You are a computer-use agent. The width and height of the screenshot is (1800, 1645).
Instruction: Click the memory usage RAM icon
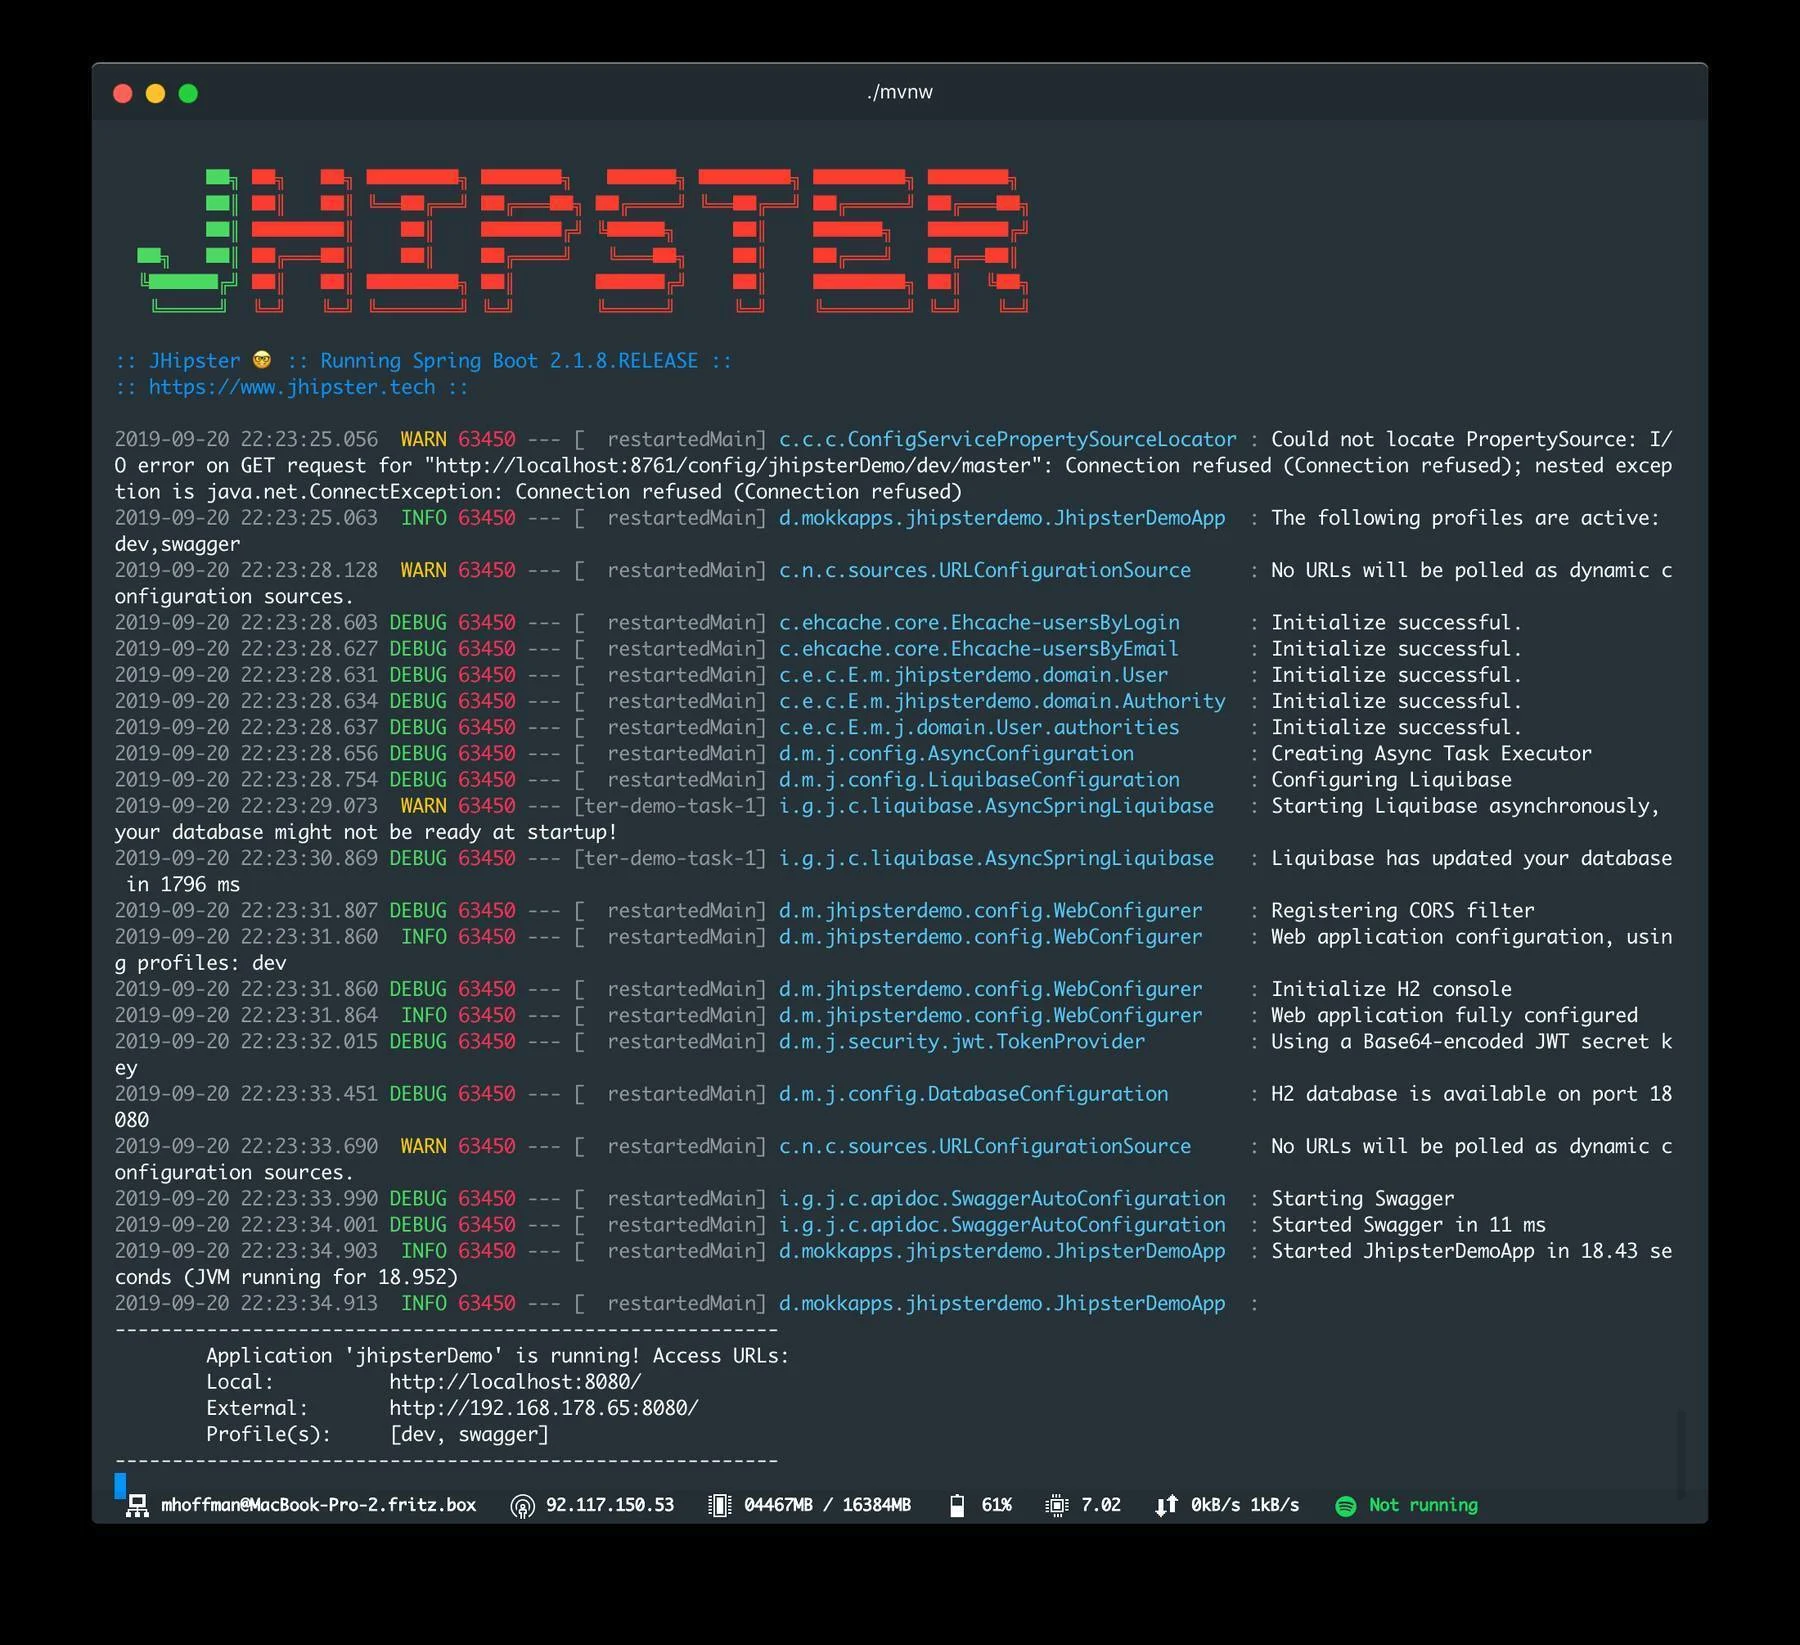[x=719, y=1505]
